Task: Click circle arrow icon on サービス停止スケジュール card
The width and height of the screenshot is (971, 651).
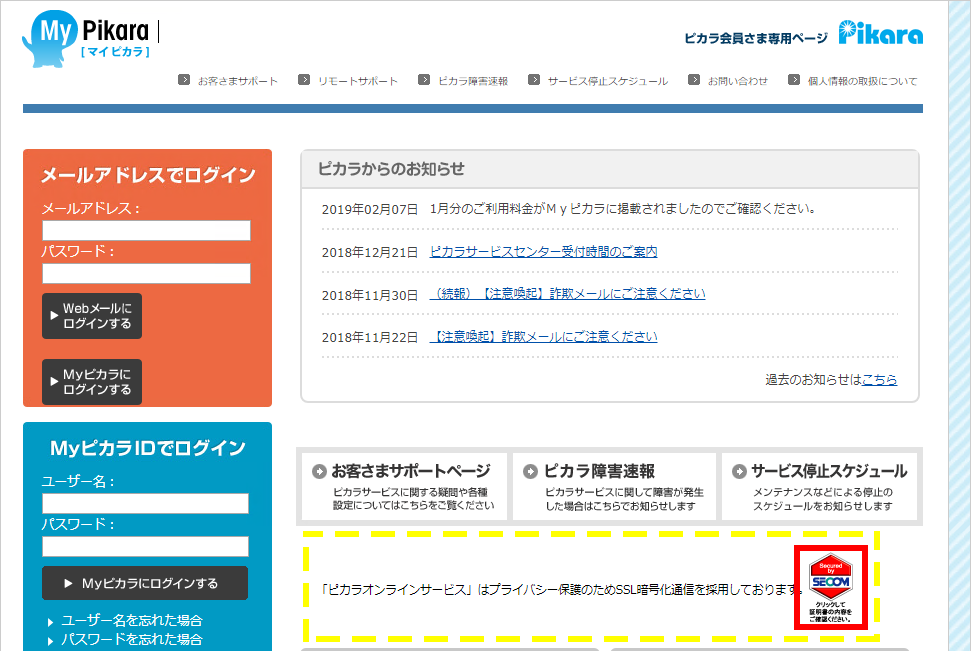Action: click(739, 471)
